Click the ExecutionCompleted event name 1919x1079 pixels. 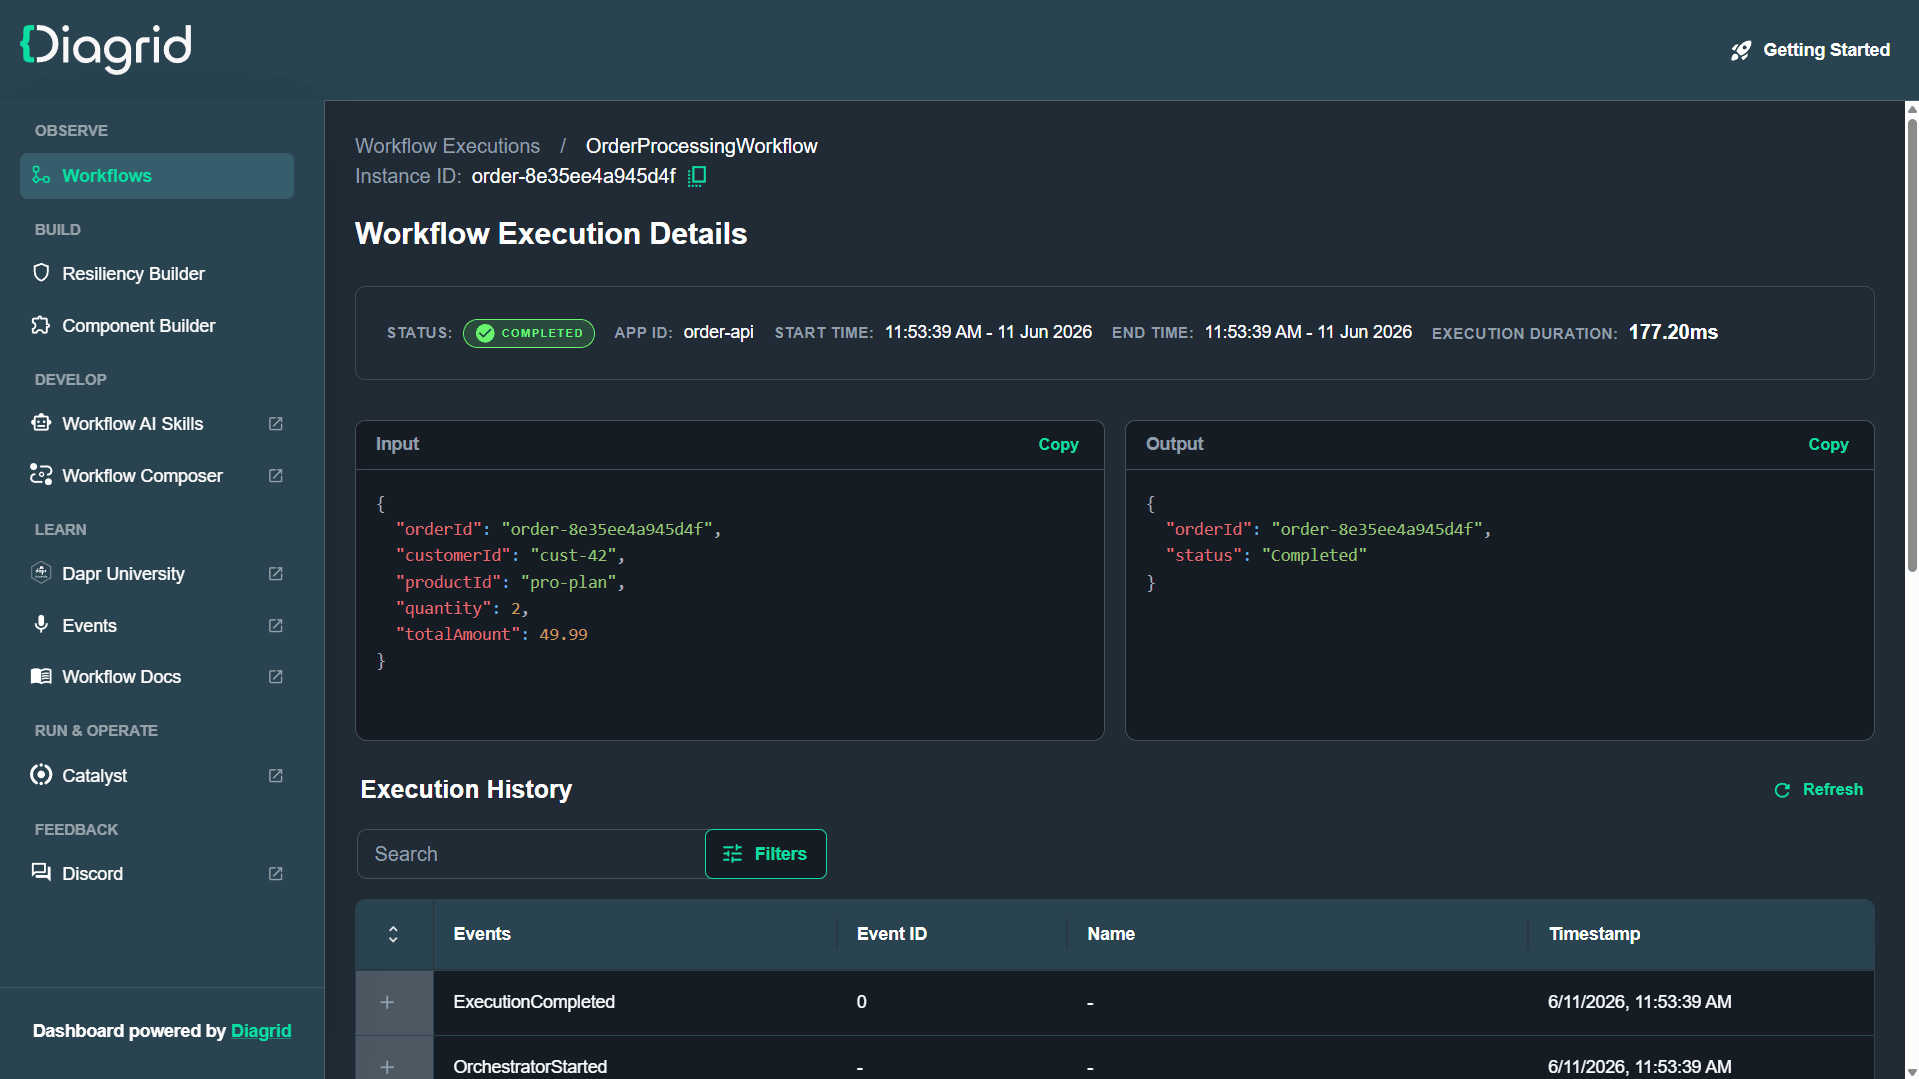point(534,1002)
